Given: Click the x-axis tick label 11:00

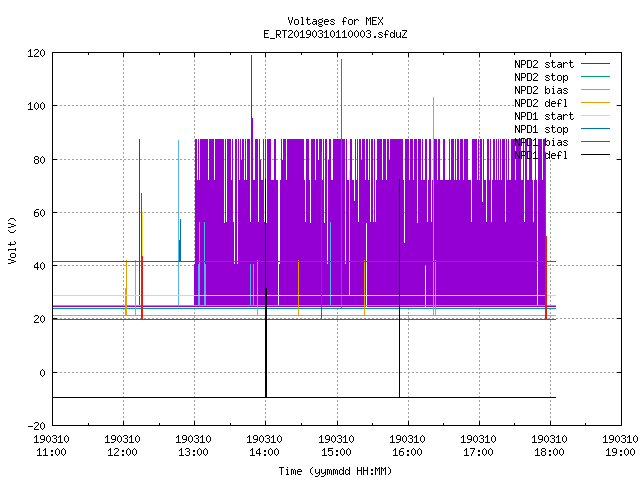Looking at the screenshot, I should pyautogui.click(x=51, y=452).
